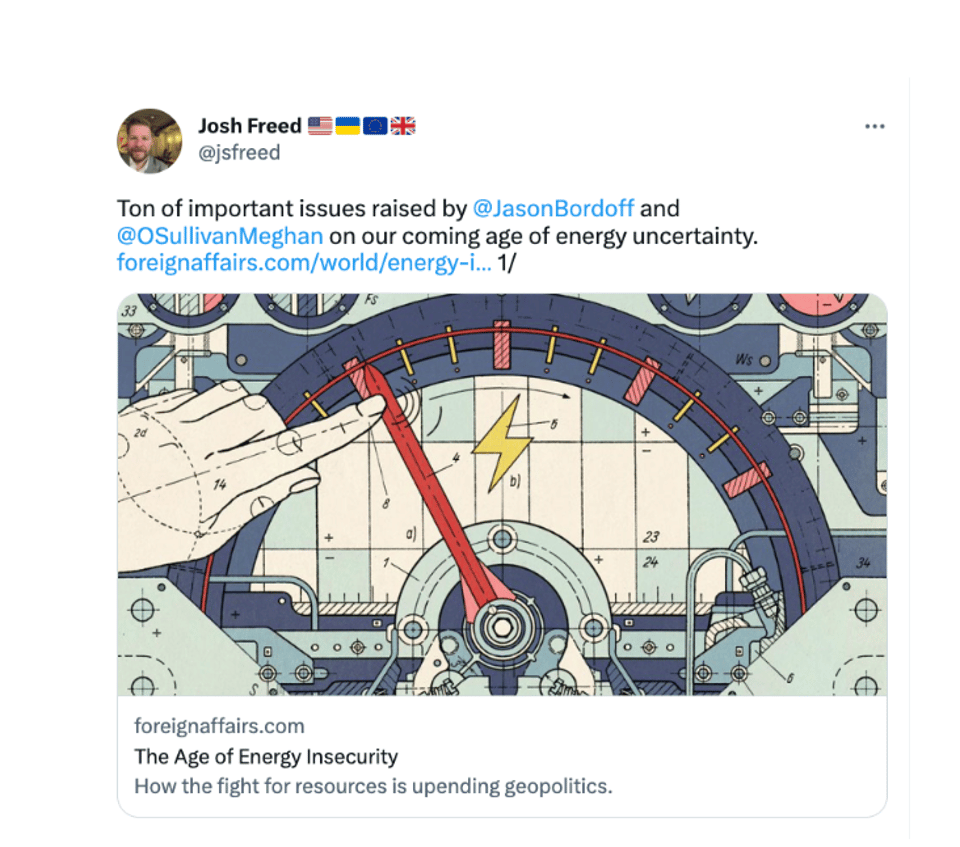Follow the foreignaffairs.com/world/energy-i link
The image size is (960, 847).
[x=300, y=263]
